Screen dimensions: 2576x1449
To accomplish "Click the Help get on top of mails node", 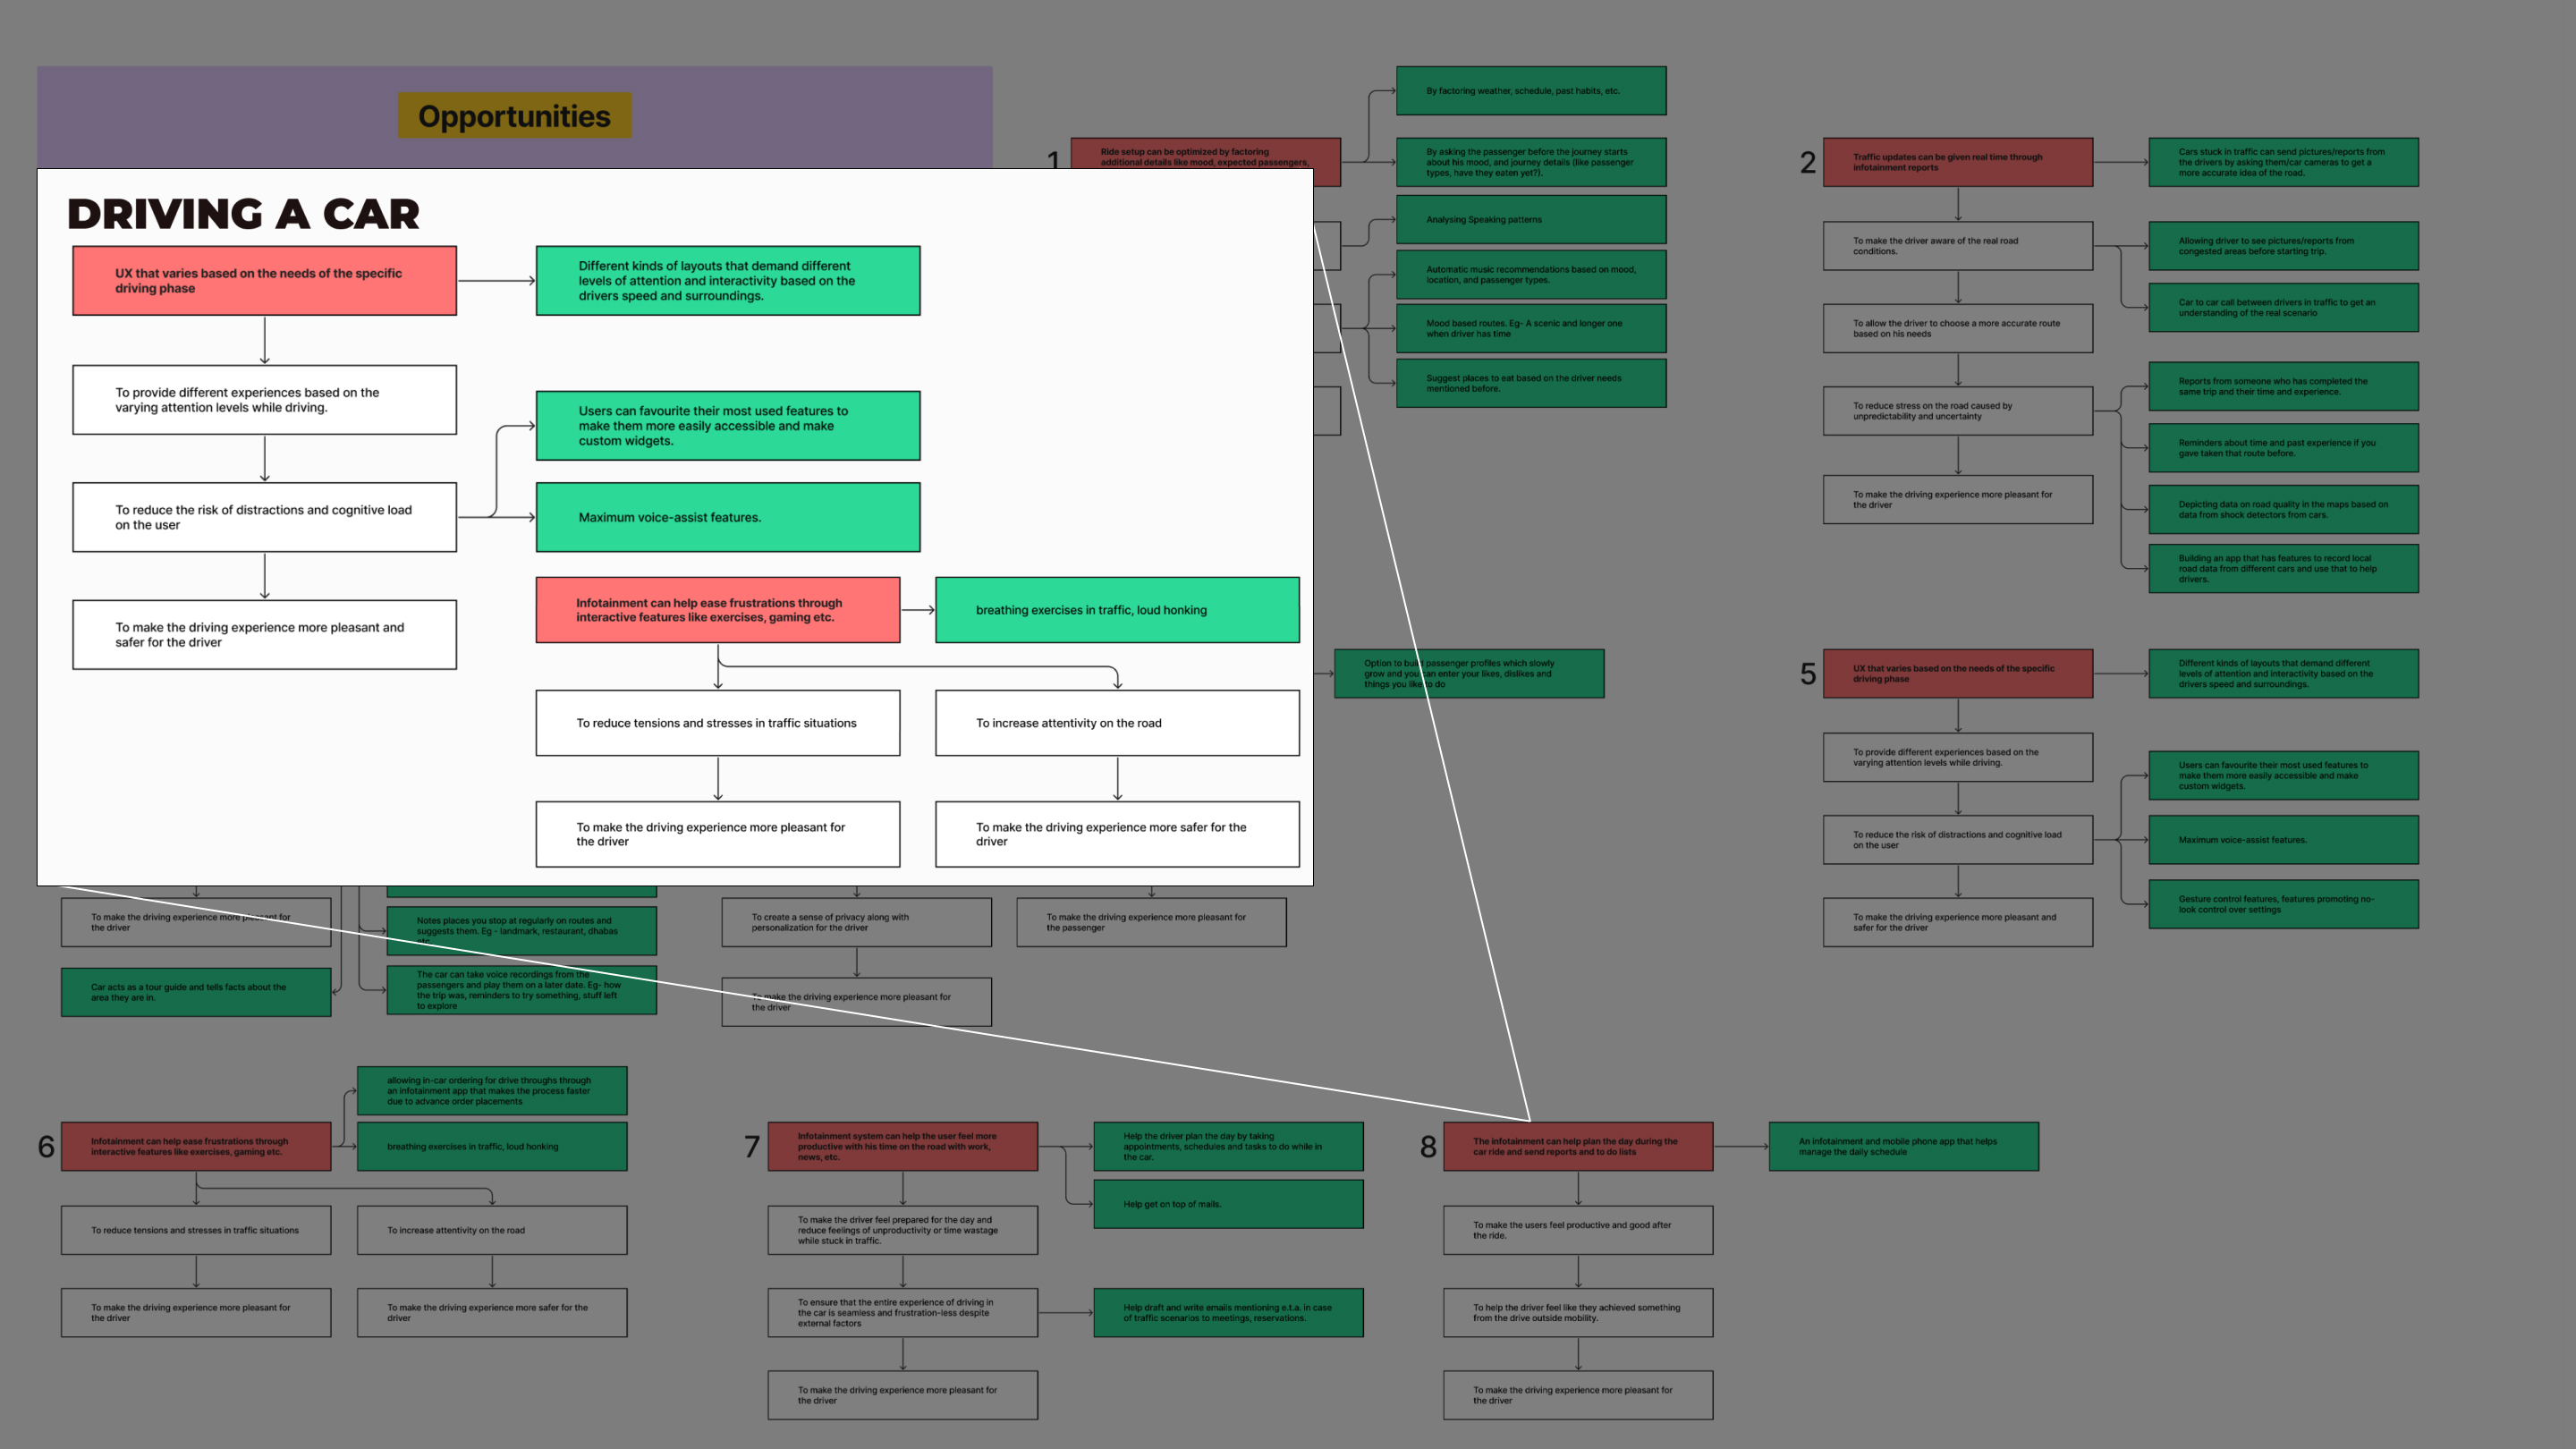I will [x=1227, y=1203].
